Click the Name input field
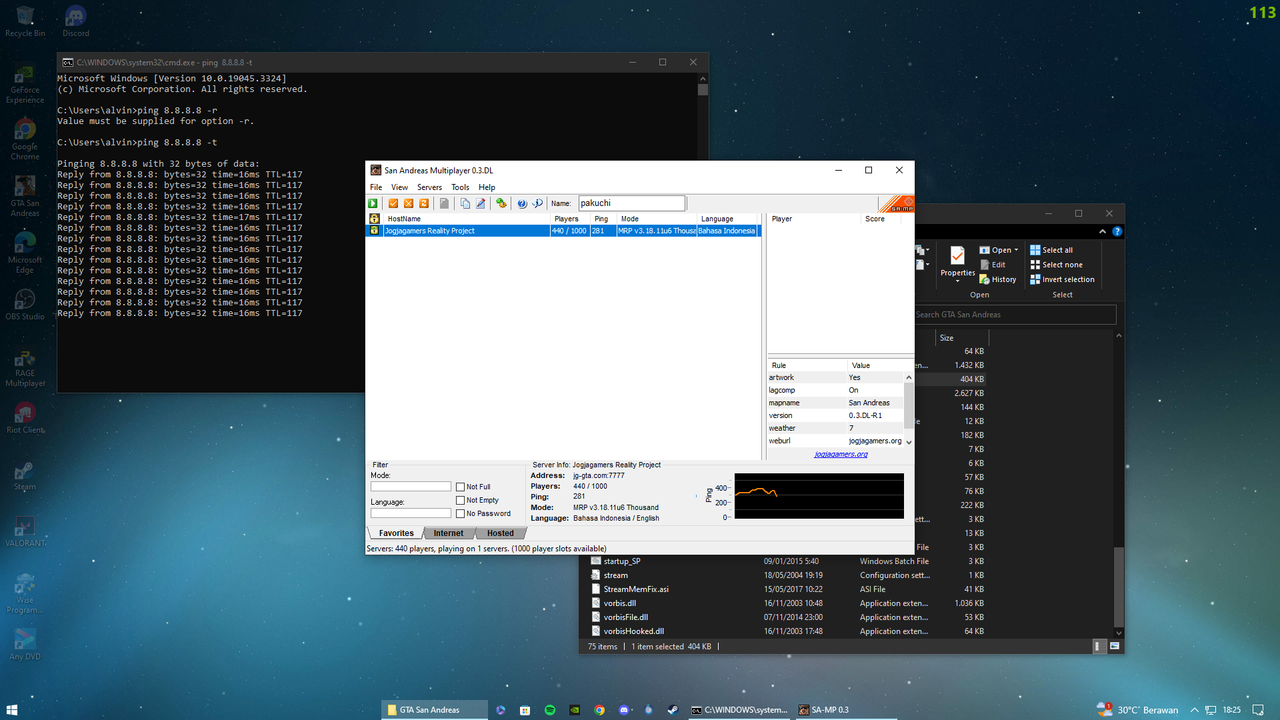The height and width of the screenshot is (720, 1280). (632, 203)
